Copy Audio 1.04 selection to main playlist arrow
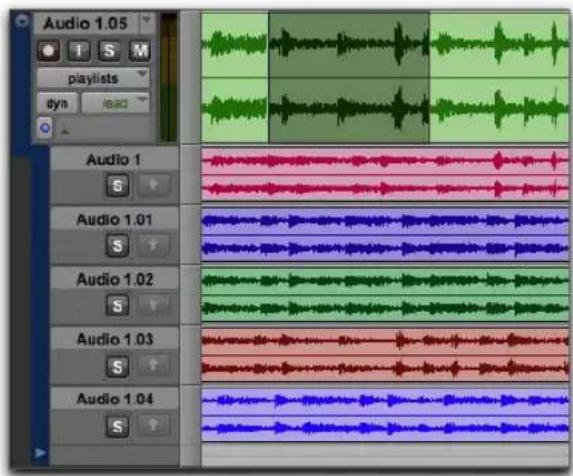The image size is (573, 476). click(153, 425)
